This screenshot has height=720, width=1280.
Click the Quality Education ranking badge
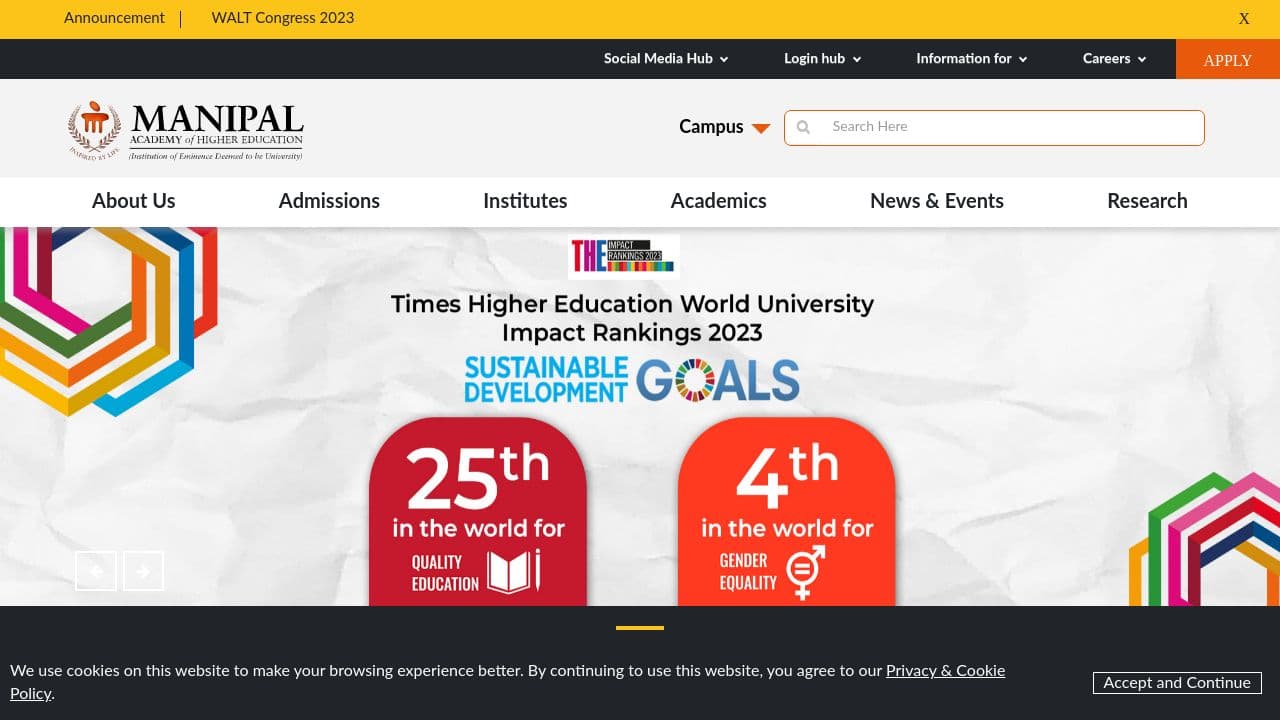tap(477, 510)
